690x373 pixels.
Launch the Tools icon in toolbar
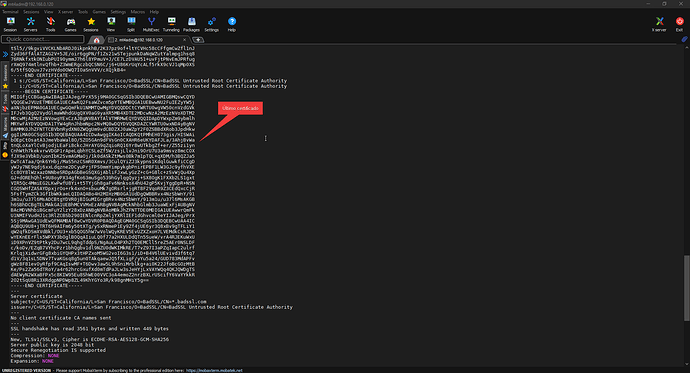click(x=51, y=24)
